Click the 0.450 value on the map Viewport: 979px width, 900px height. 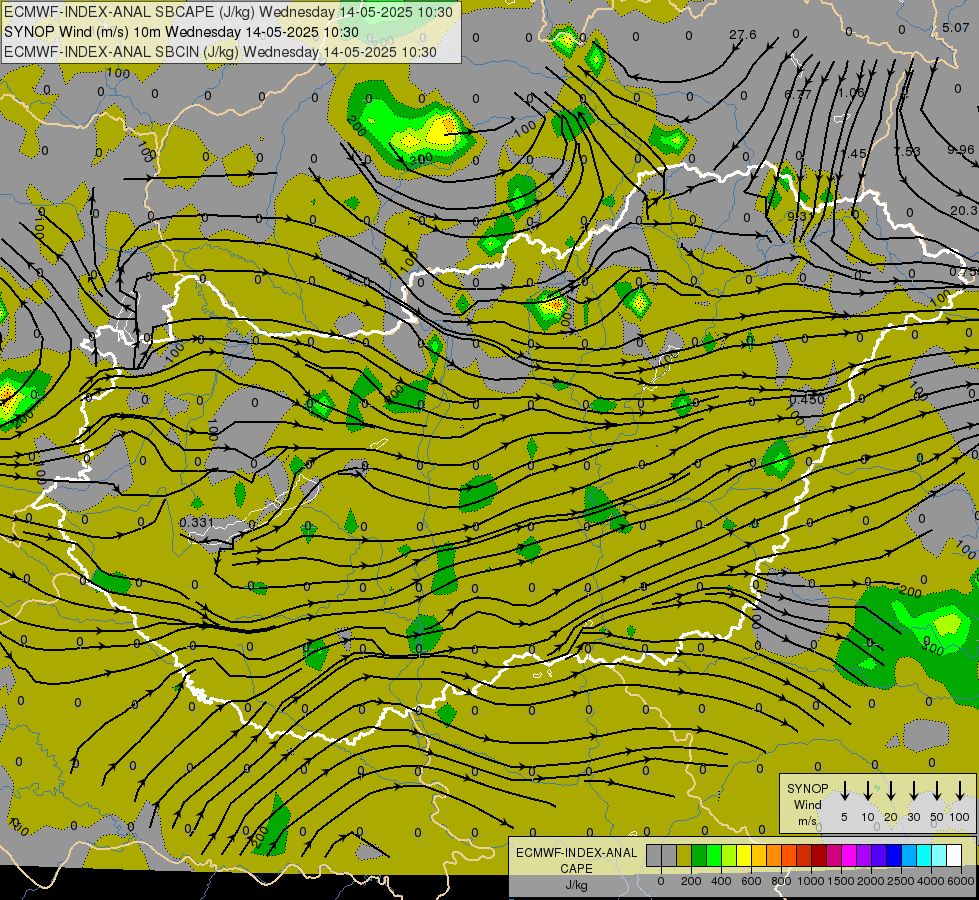click(807, 399)
